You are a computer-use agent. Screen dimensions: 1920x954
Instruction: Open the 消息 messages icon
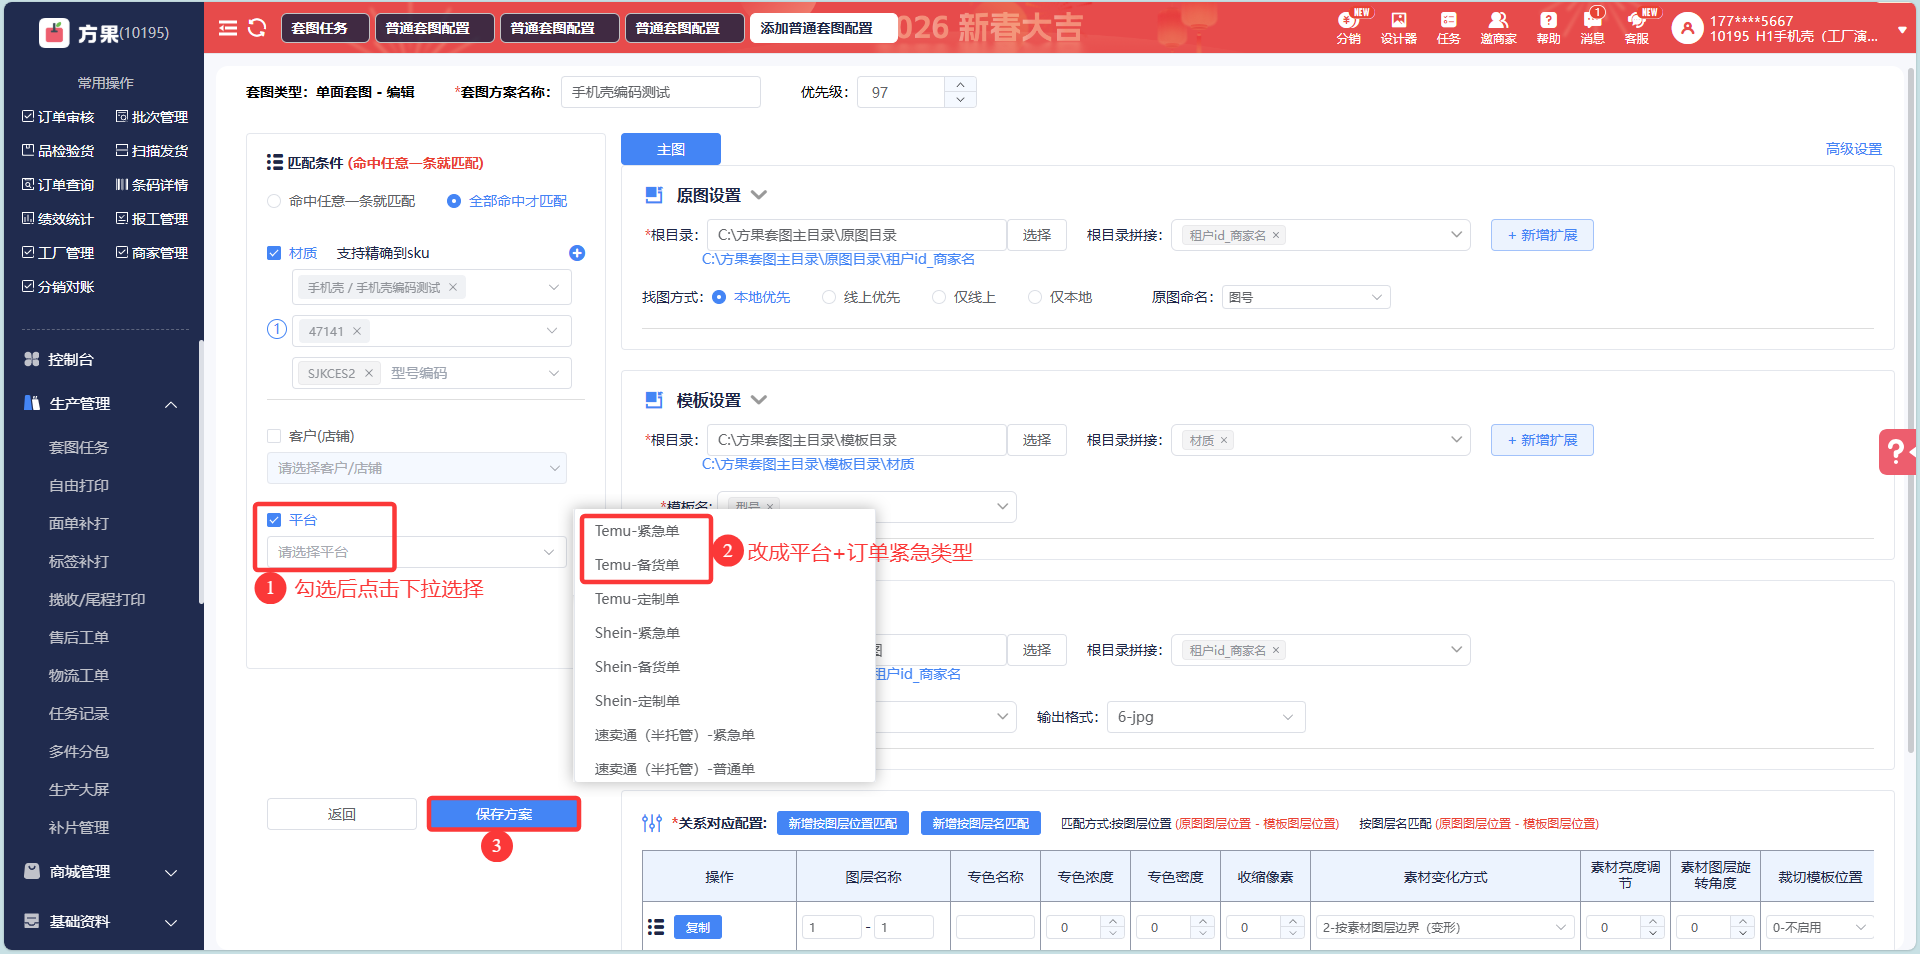[x=1592, y=27]
